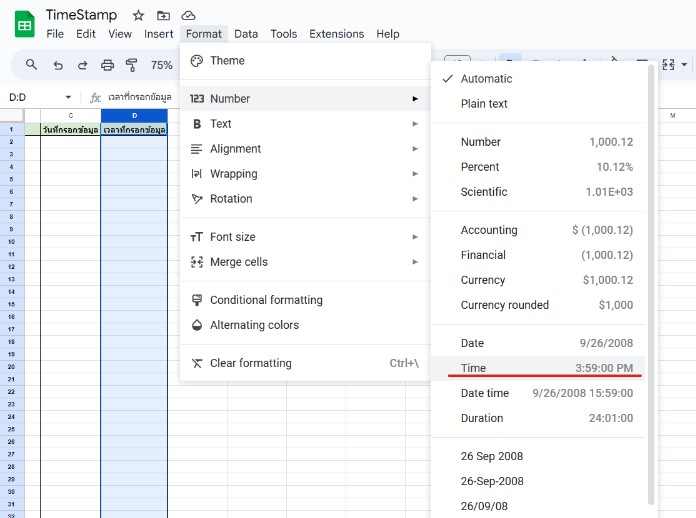This screenshot has height=518, width=696.
Task: Open the Extensions menu
Action: click(336, 34)
